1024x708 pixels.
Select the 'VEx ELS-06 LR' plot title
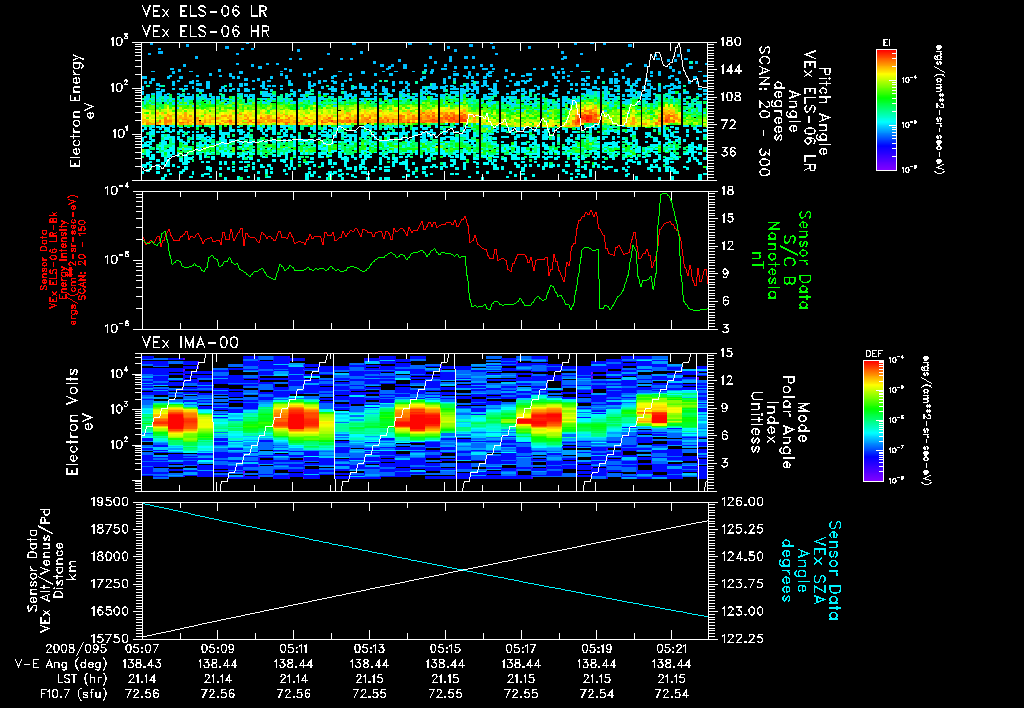tap(204, 11)
